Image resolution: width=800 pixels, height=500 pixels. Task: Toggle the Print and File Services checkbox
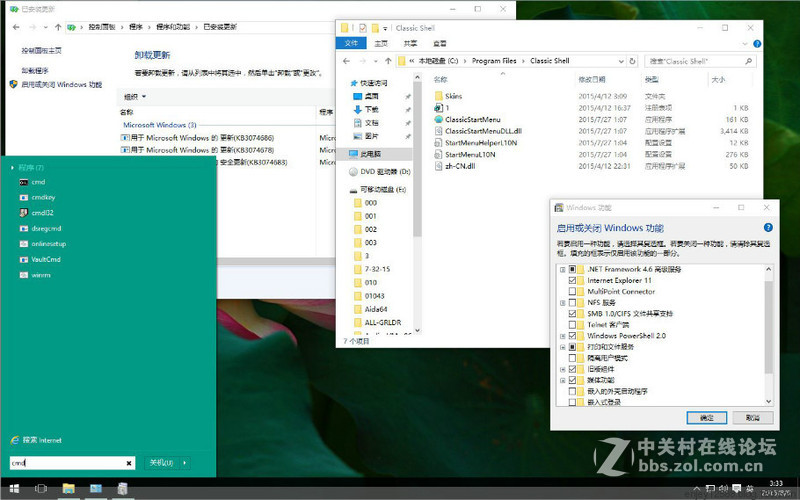[572, 347]
